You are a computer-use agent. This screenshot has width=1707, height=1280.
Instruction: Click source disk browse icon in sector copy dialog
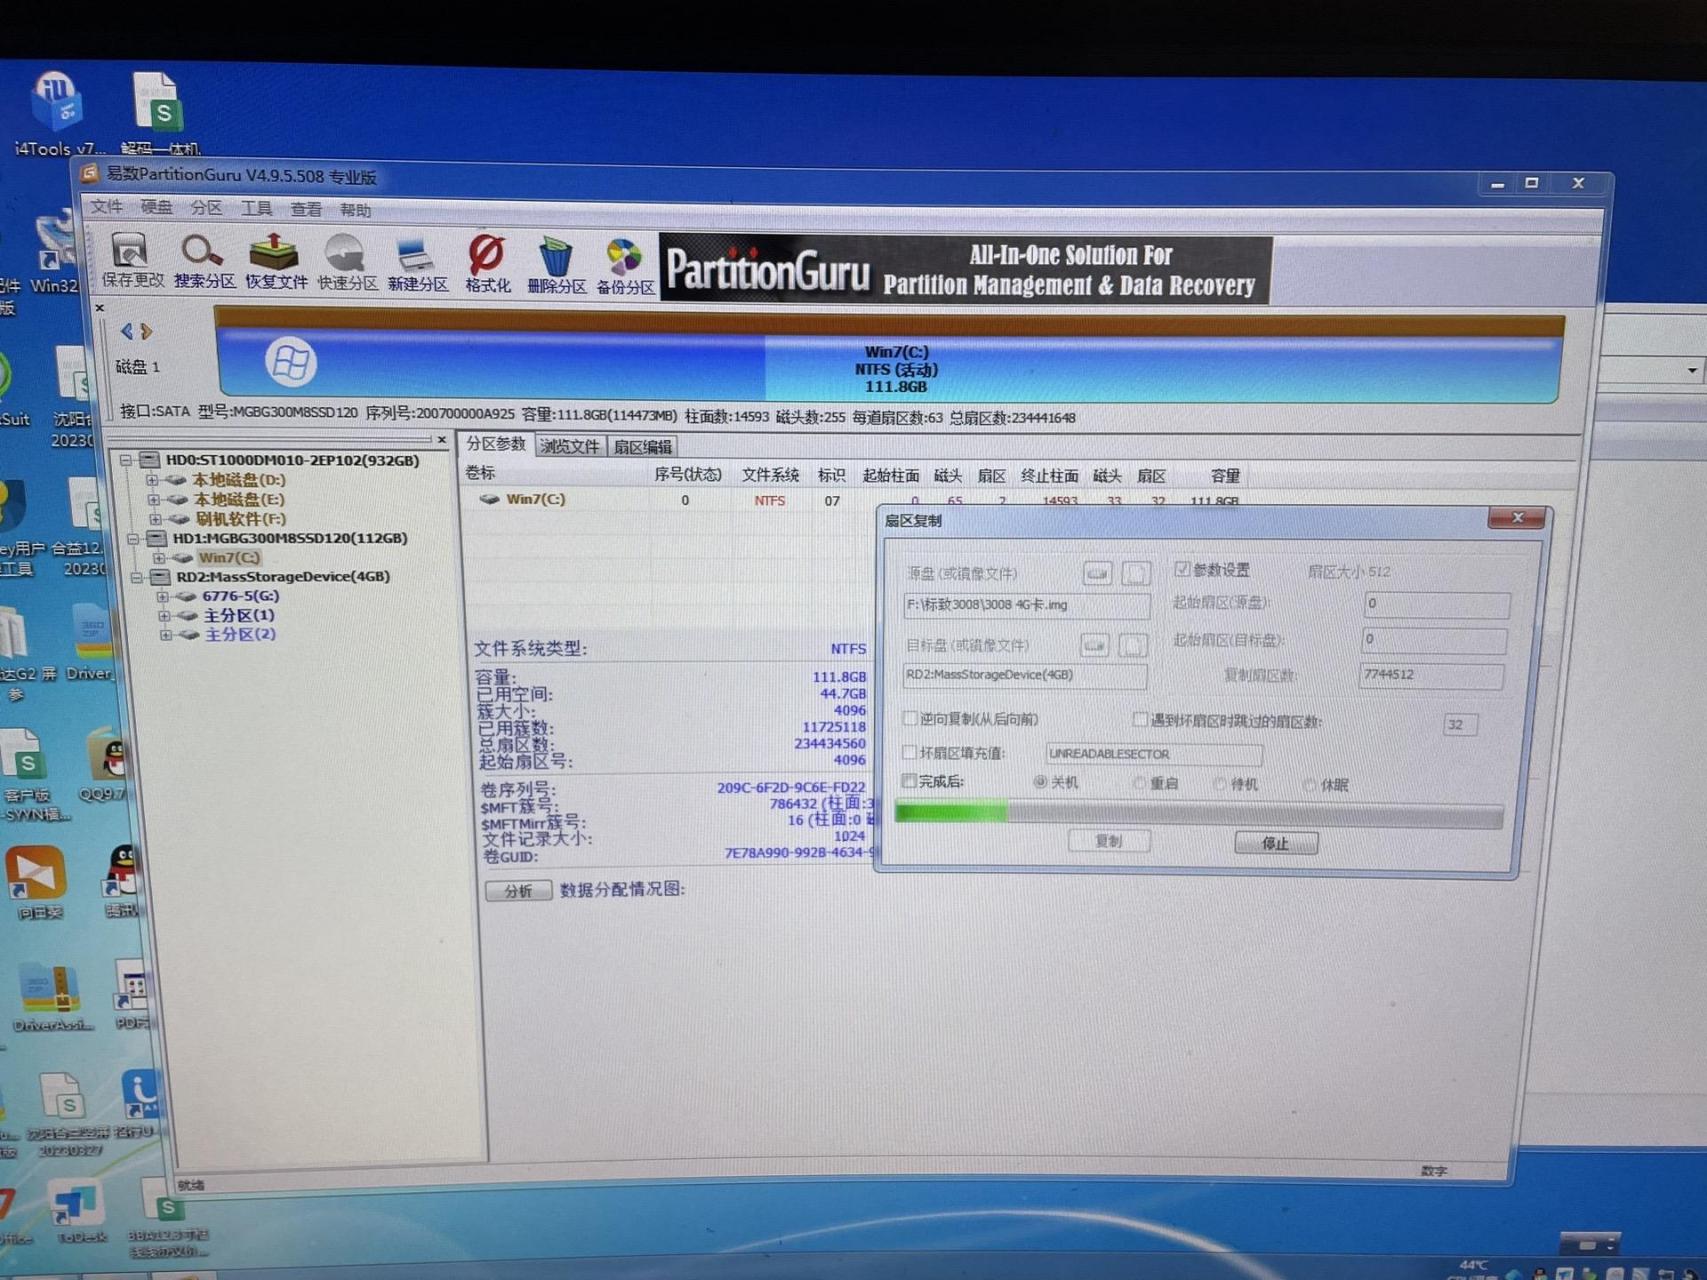click(x=1097, y=573)
